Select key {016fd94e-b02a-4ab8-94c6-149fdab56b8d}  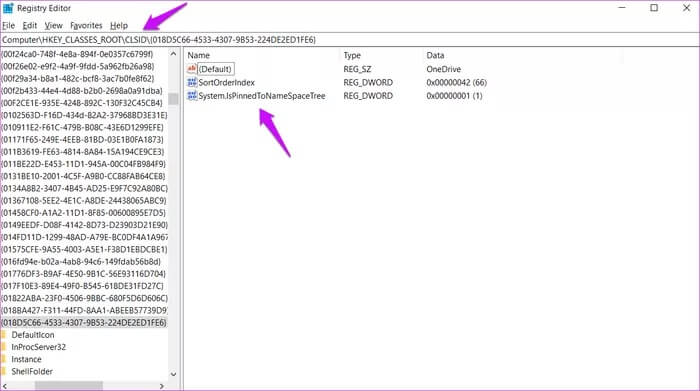[81, 262]
